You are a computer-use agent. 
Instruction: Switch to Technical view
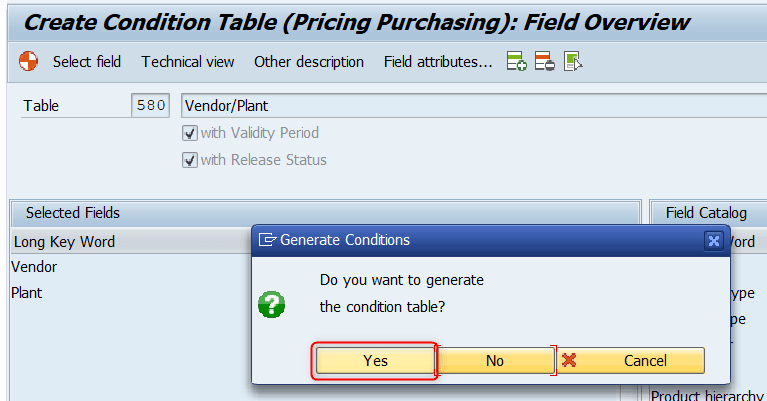coord(188,62)
